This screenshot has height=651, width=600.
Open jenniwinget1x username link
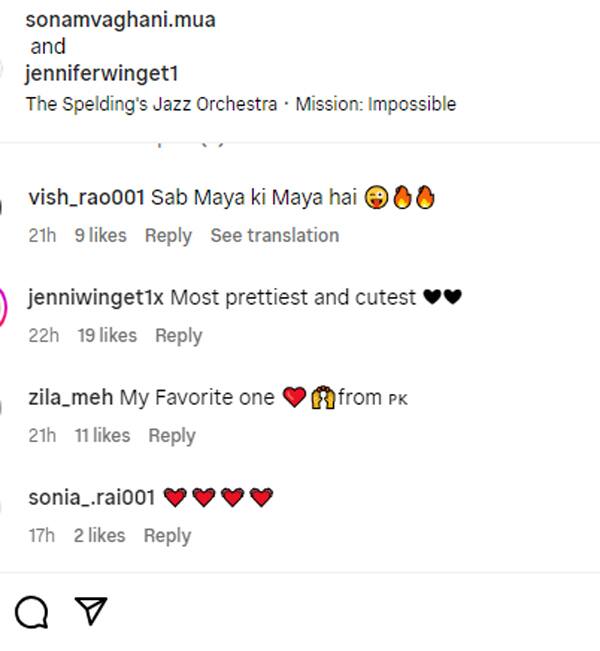pyautogui.click(x=96, y=297)
